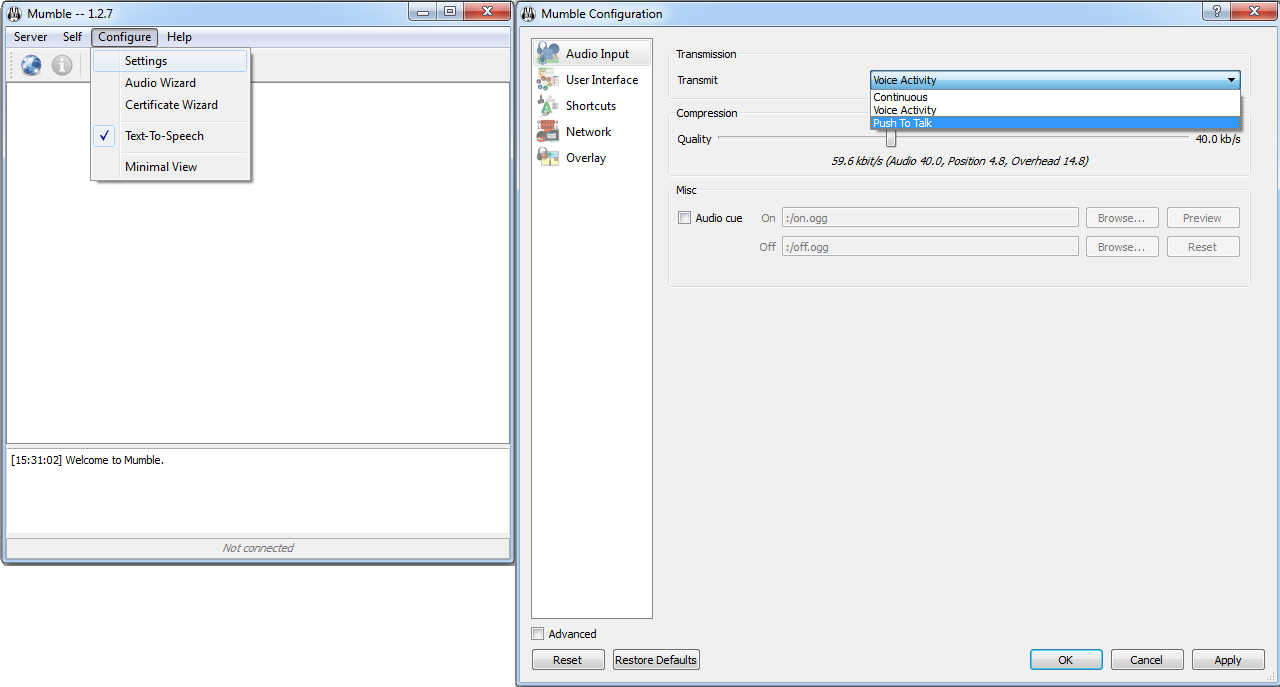Click the globe Connect icon in toolbar
The height and width of the screenshot is (687, 1280).
(x=31, y=65)
